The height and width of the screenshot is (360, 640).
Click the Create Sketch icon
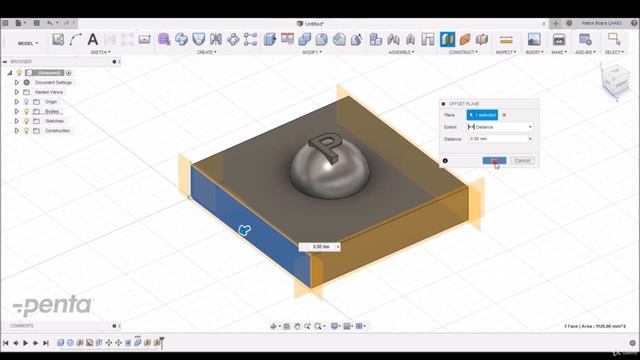(58, 39)
